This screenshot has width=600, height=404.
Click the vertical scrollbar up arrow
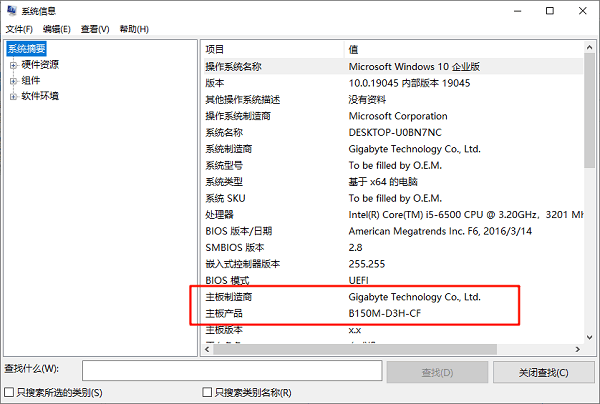[589, 47]
